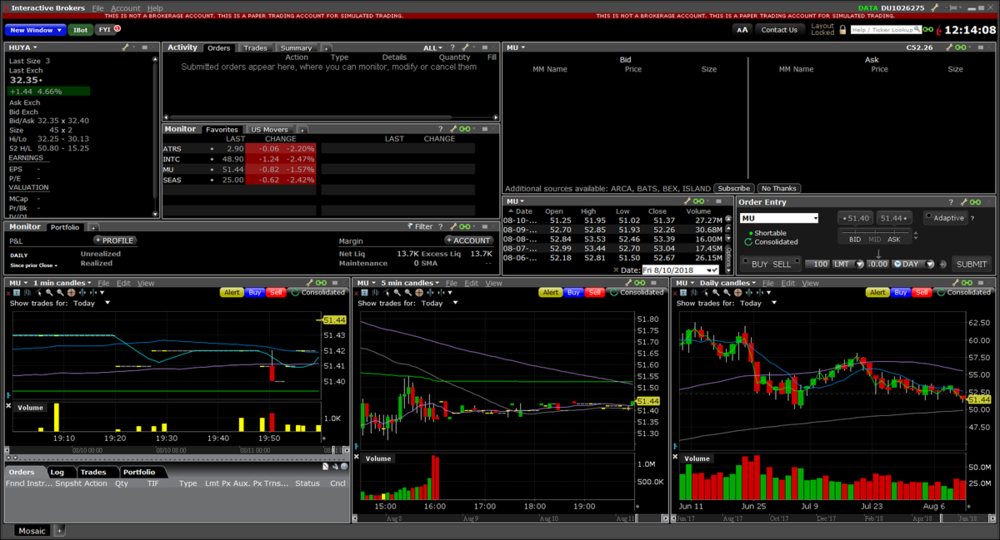Select the BUY radio option in Order Entry
Image resolution: width=1000 pixels, height=540 pixels.
pyautogui.click(x=745, y=261)
